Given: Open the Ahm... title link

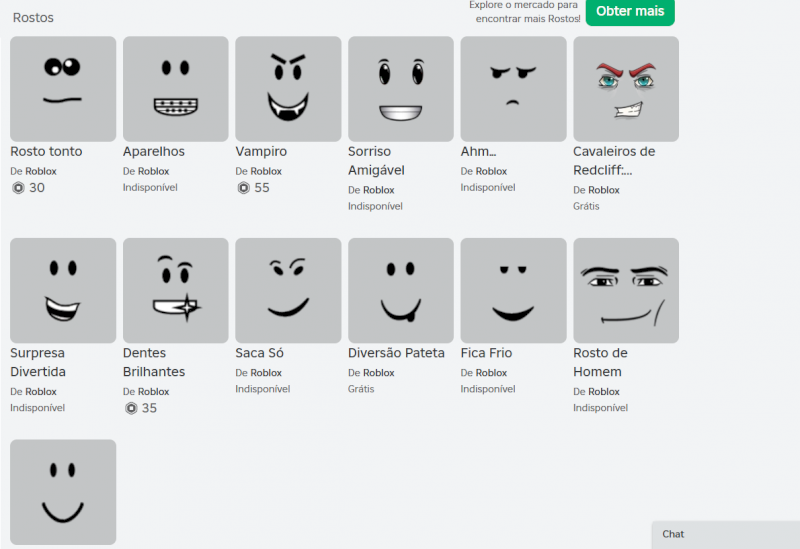Looking at the screenshot, I should 478,152.
